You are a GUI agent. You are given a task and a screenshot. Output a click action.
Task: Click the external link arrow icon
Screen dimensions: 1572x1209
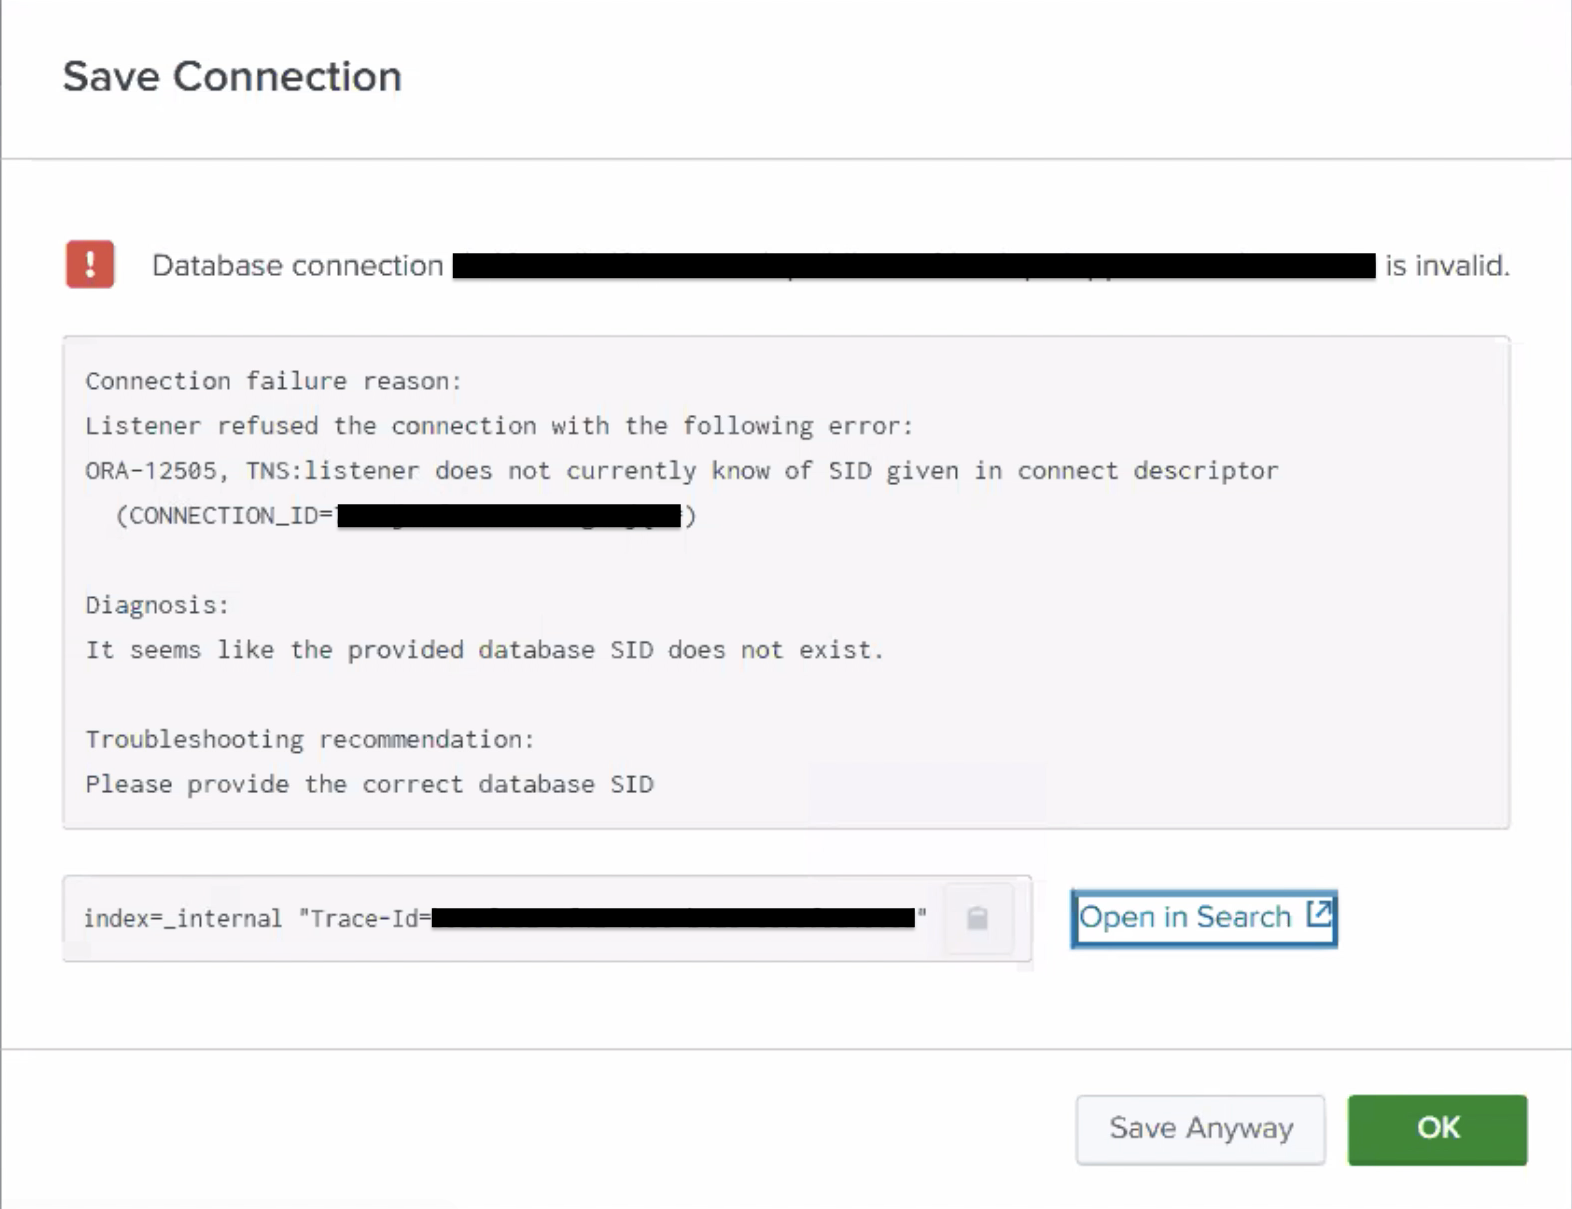[1319, 913]
